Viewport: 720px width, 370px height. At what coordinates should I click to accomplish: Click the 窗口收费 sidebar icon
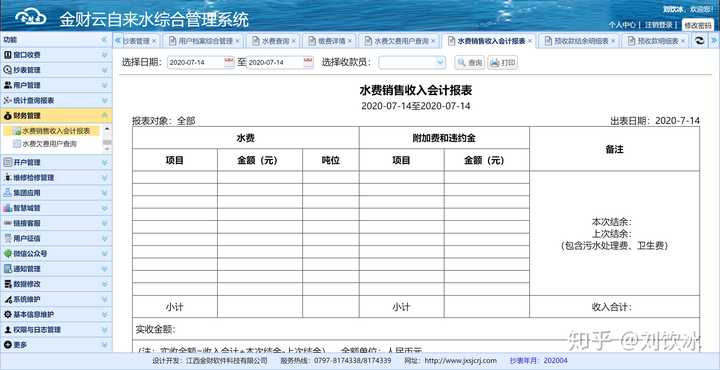pos(7,55)
